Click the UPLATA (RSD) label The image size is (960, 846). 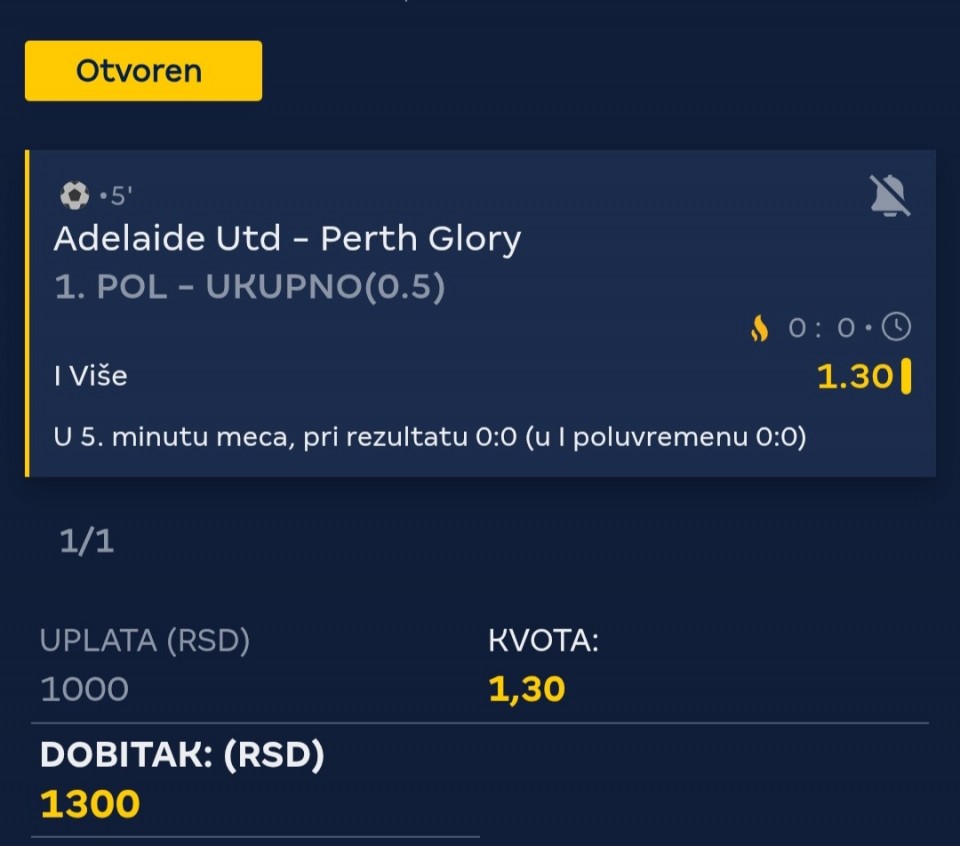tap(144, 641)
